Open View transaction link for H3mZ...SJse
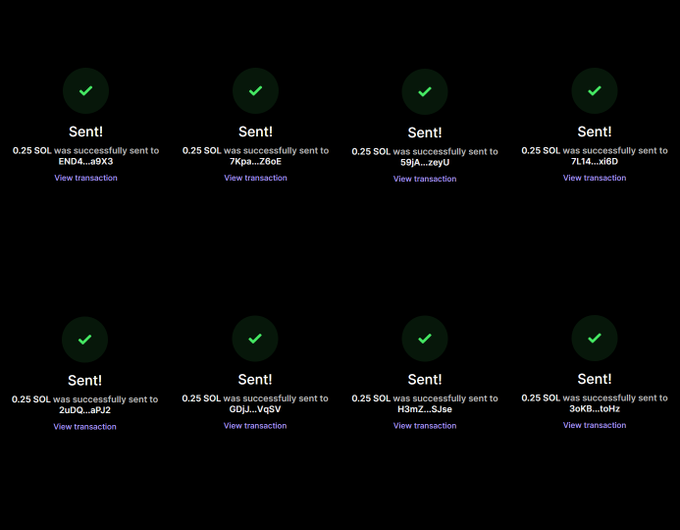The image size is (680, 530). (425, 426)
